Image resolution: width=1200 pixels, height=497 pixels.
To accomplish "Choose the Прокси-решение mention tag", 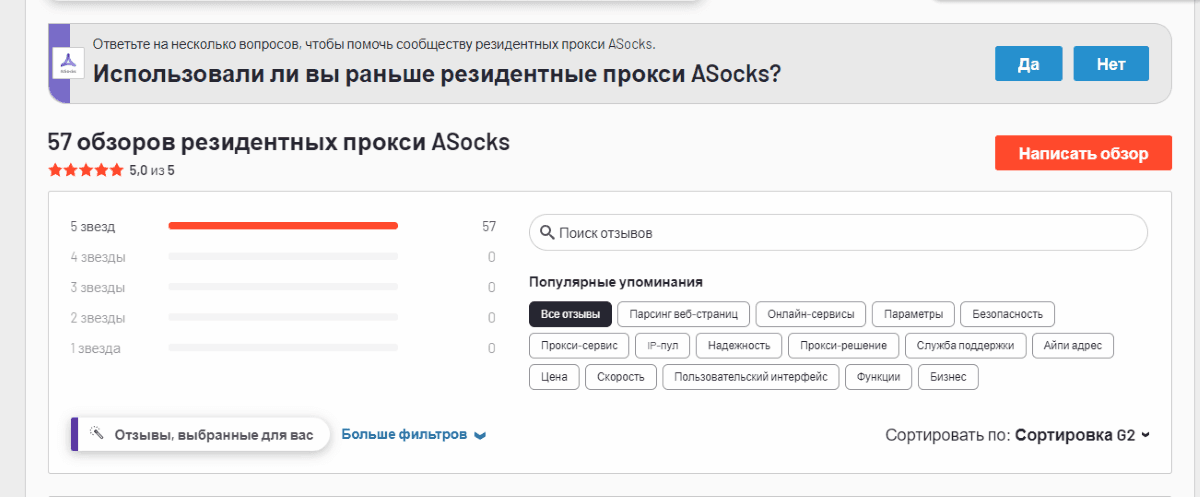I will point(843,345).
